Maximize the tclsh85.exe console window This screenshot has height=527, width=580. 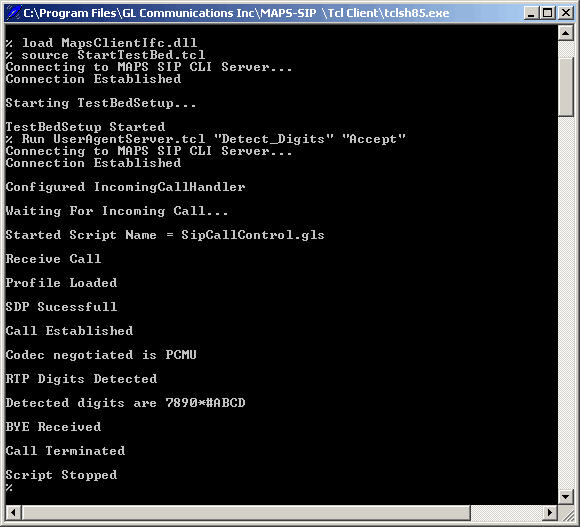pos(547,13)
